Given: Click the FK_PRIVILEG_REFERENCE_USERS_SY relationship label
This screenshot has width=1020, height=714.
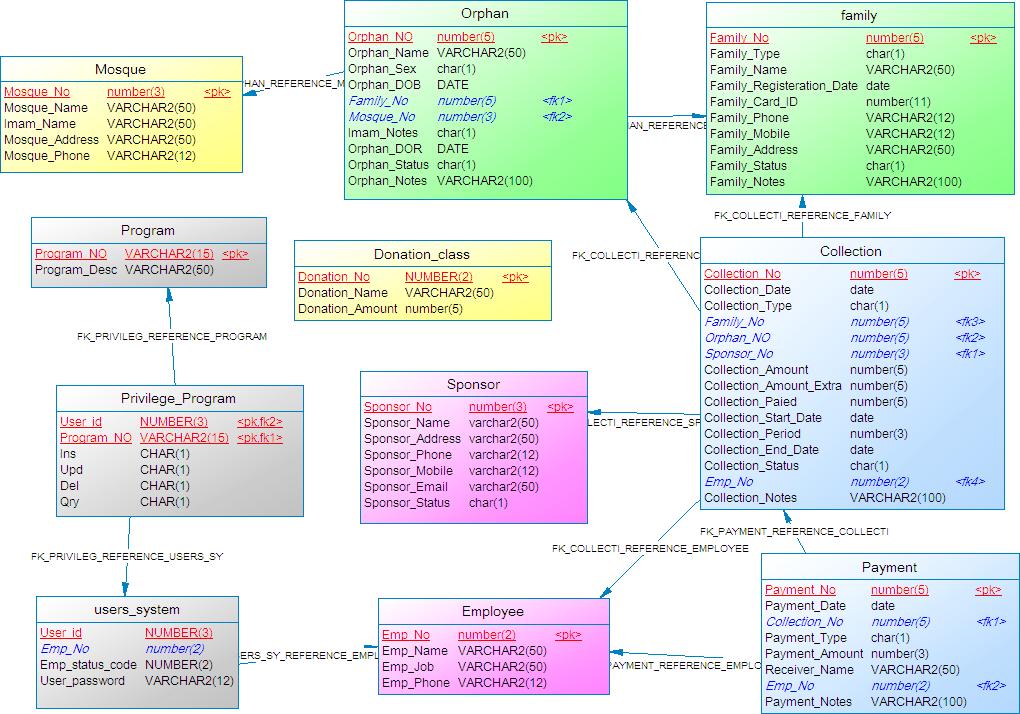Looking at the screenshot, I should click(127, 555).
